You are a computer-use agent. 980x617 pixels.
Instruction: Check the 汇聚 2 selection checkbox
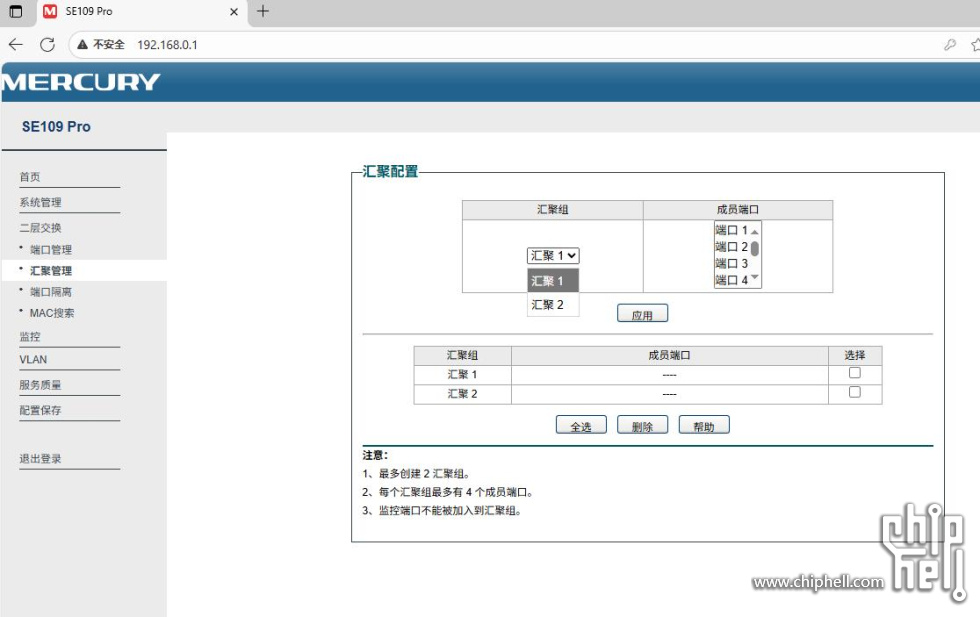(854, 392)
